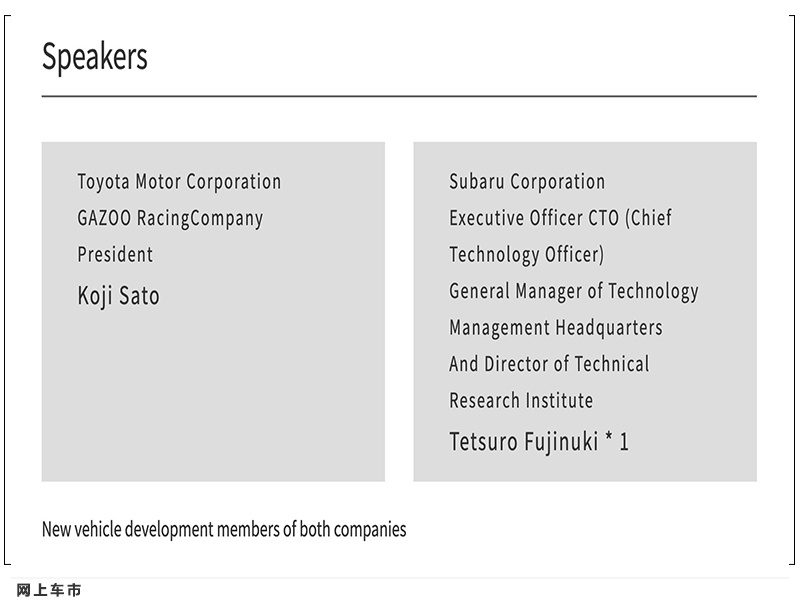
Task: Click the President title text
Action: [x=115, y=255]
